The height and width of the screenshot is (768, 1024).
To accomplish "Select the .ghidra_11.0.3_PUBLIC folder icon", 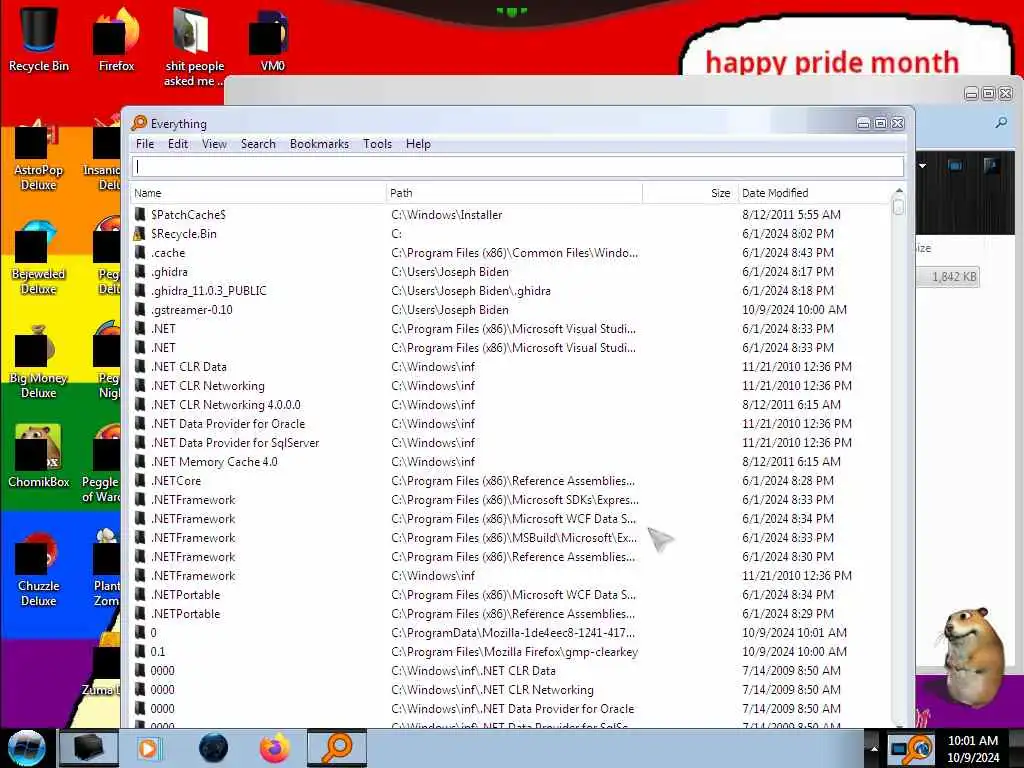I will click(140, 290).
